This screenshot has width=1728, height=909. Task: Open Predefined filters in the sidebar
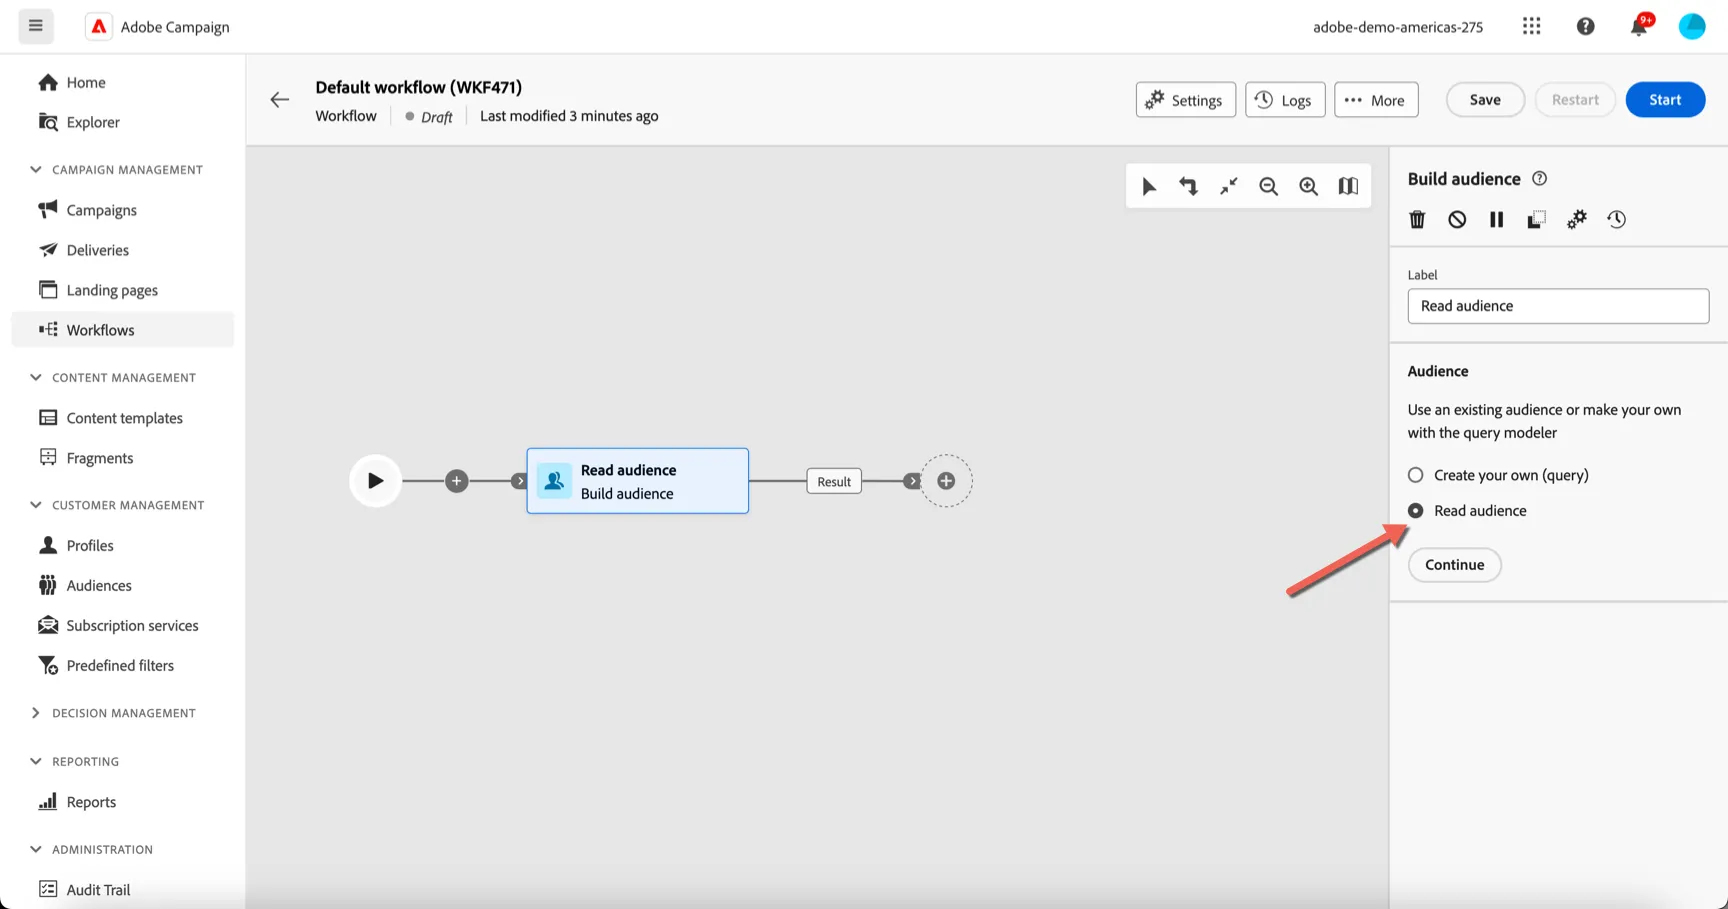tap(120, 665)
